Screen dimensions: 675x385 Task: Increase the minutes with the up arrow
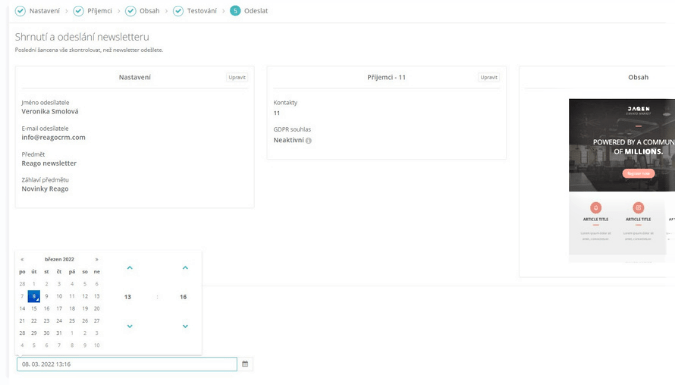185,268
